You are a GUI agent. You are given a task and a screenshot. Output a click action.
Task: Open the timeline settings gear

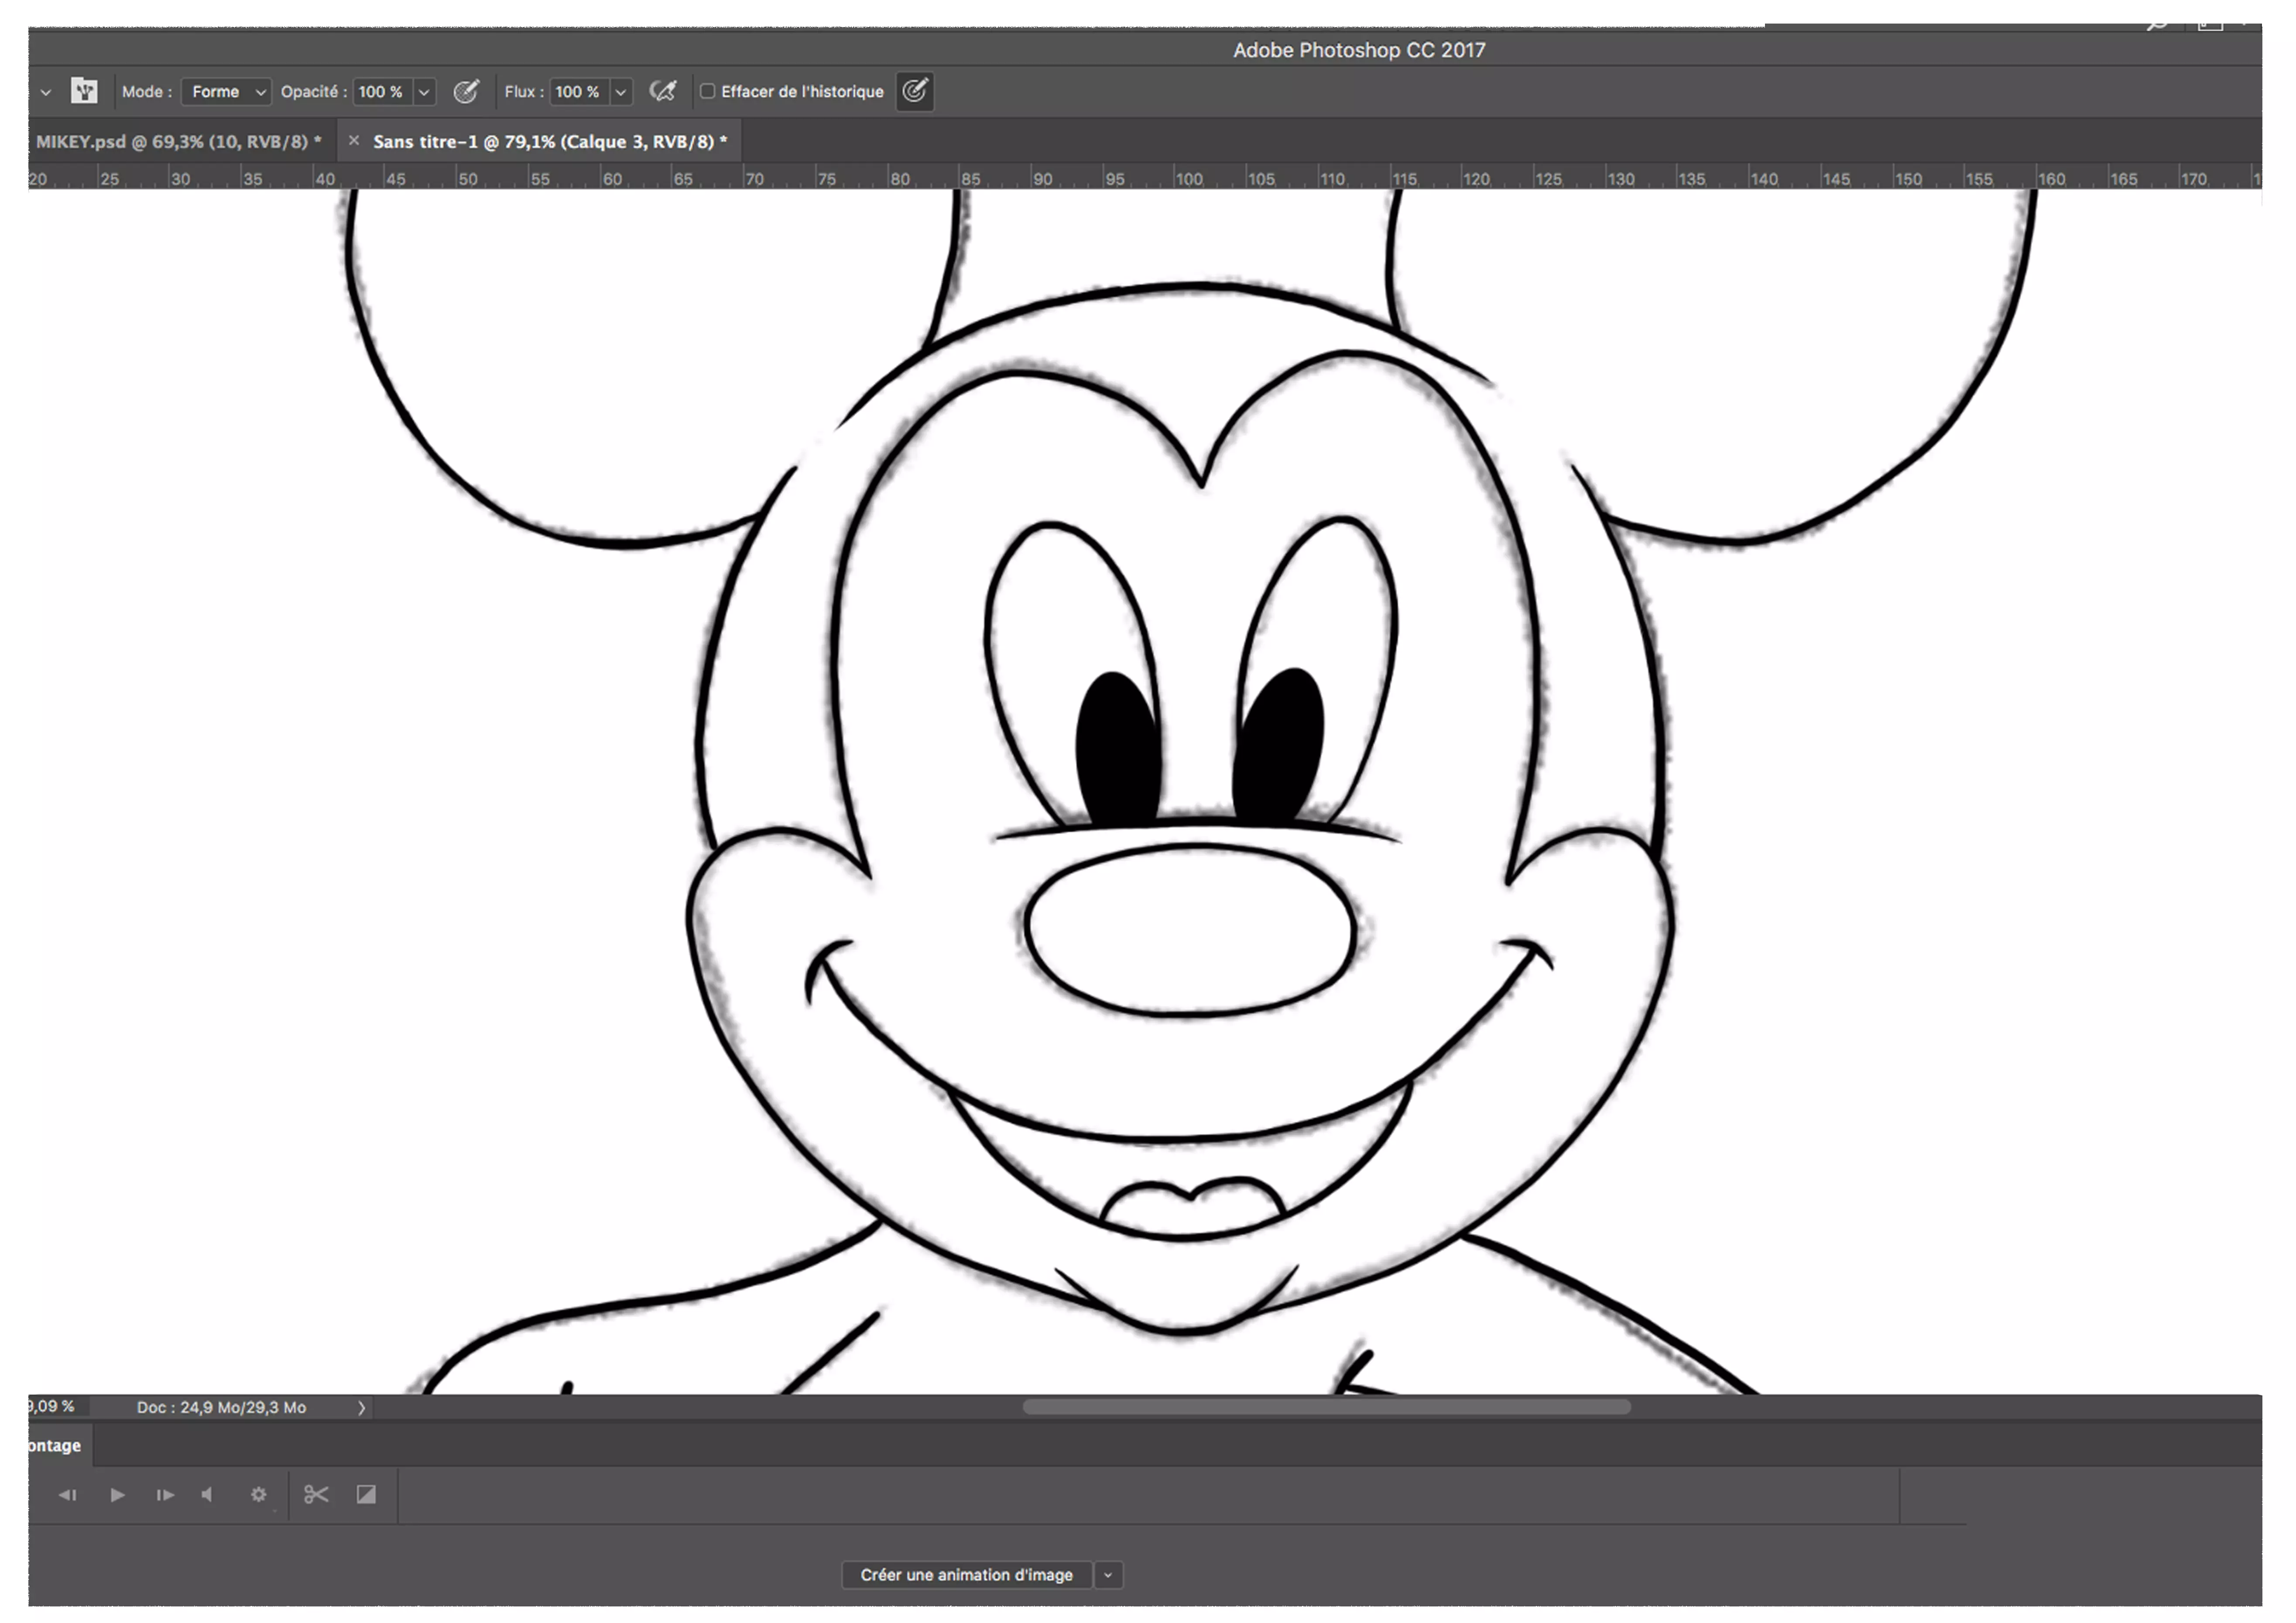pyautogui.click(x=259, y=1495)
